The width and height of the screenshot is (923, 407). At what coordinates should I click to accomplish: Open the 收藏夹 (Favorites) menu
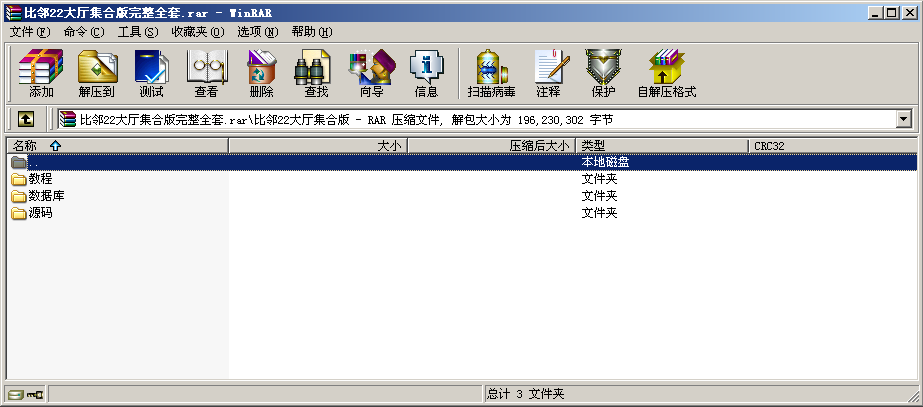click(197, 32)
